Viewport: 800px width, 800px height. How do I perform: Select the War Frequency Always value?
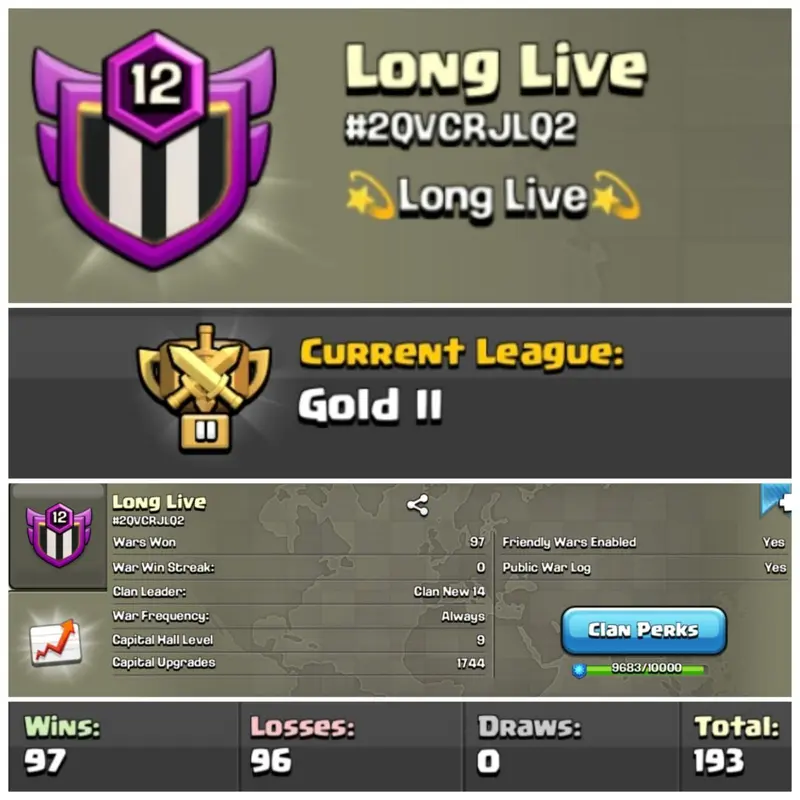[463, 616]
